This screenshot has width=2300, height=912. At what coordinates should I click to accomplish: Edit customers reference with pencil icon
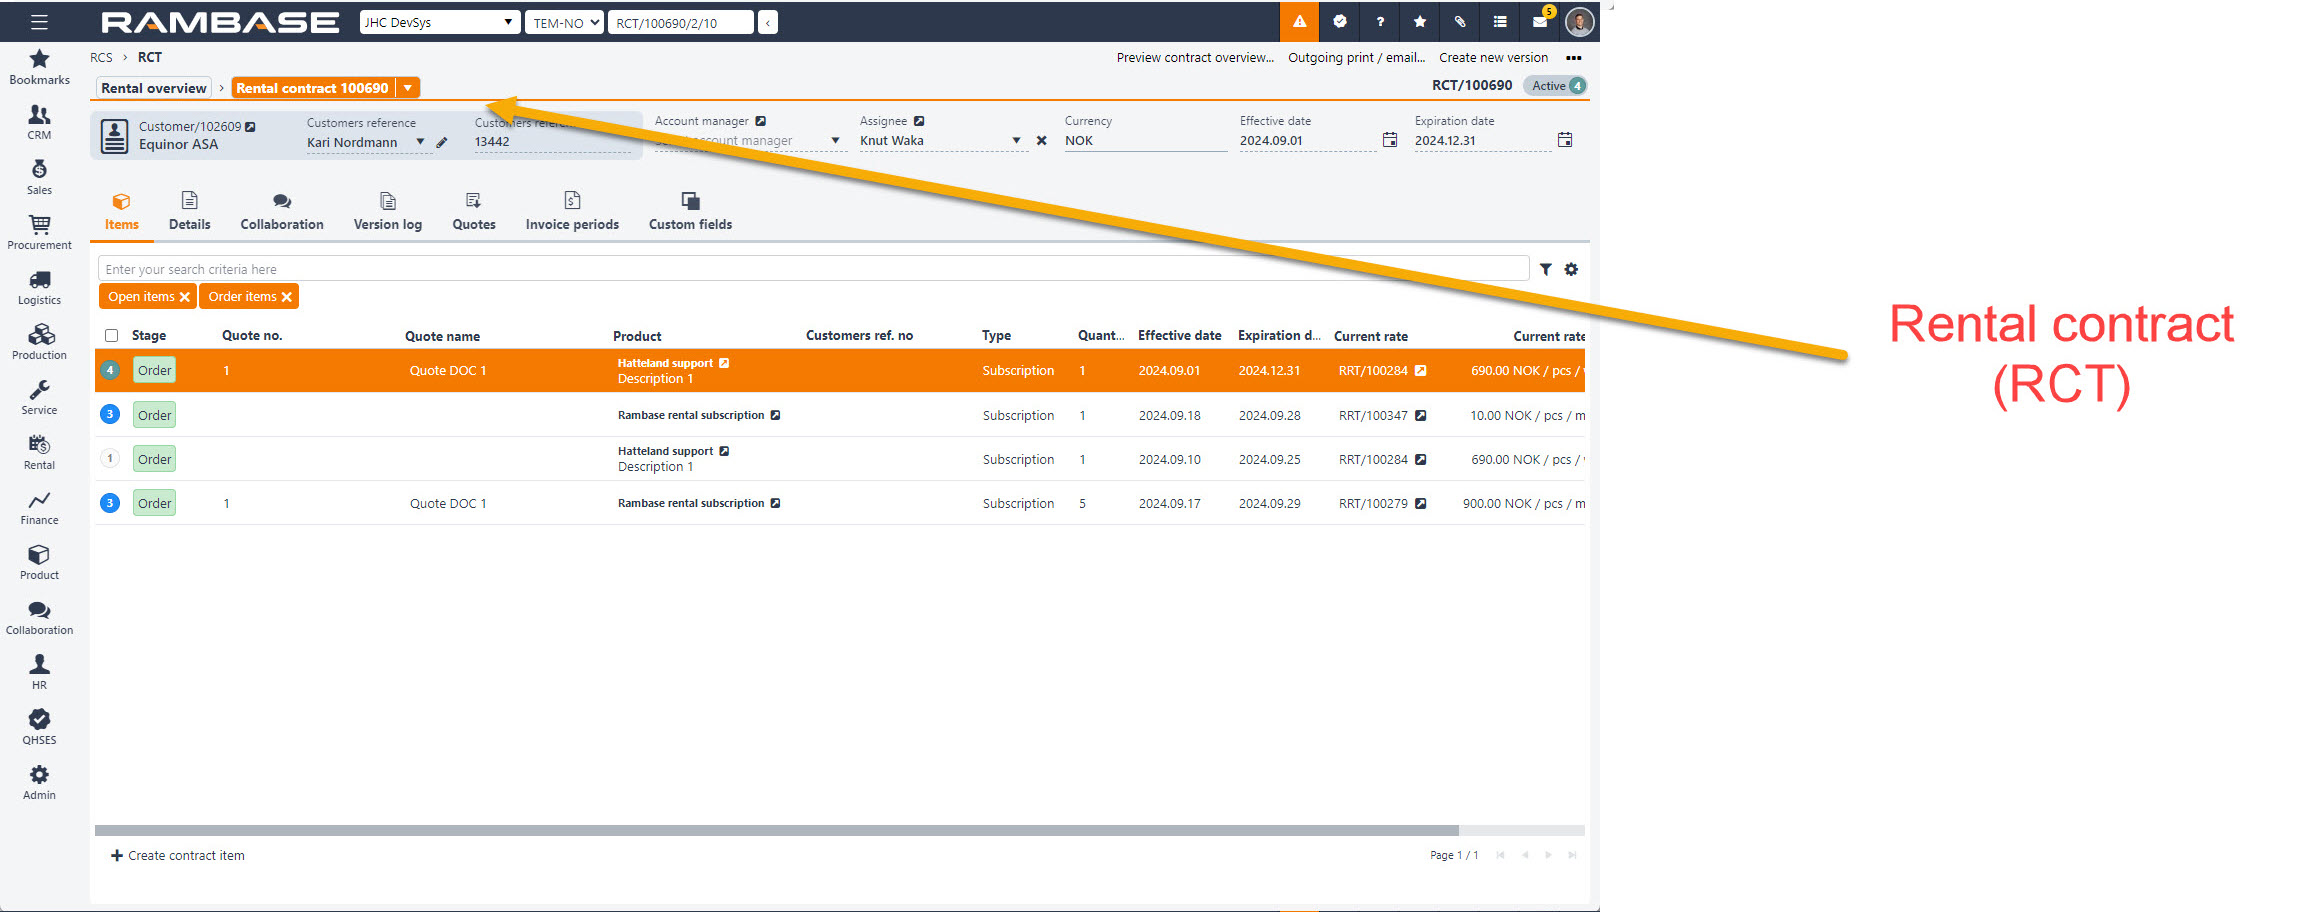click(x=442, y=142)
